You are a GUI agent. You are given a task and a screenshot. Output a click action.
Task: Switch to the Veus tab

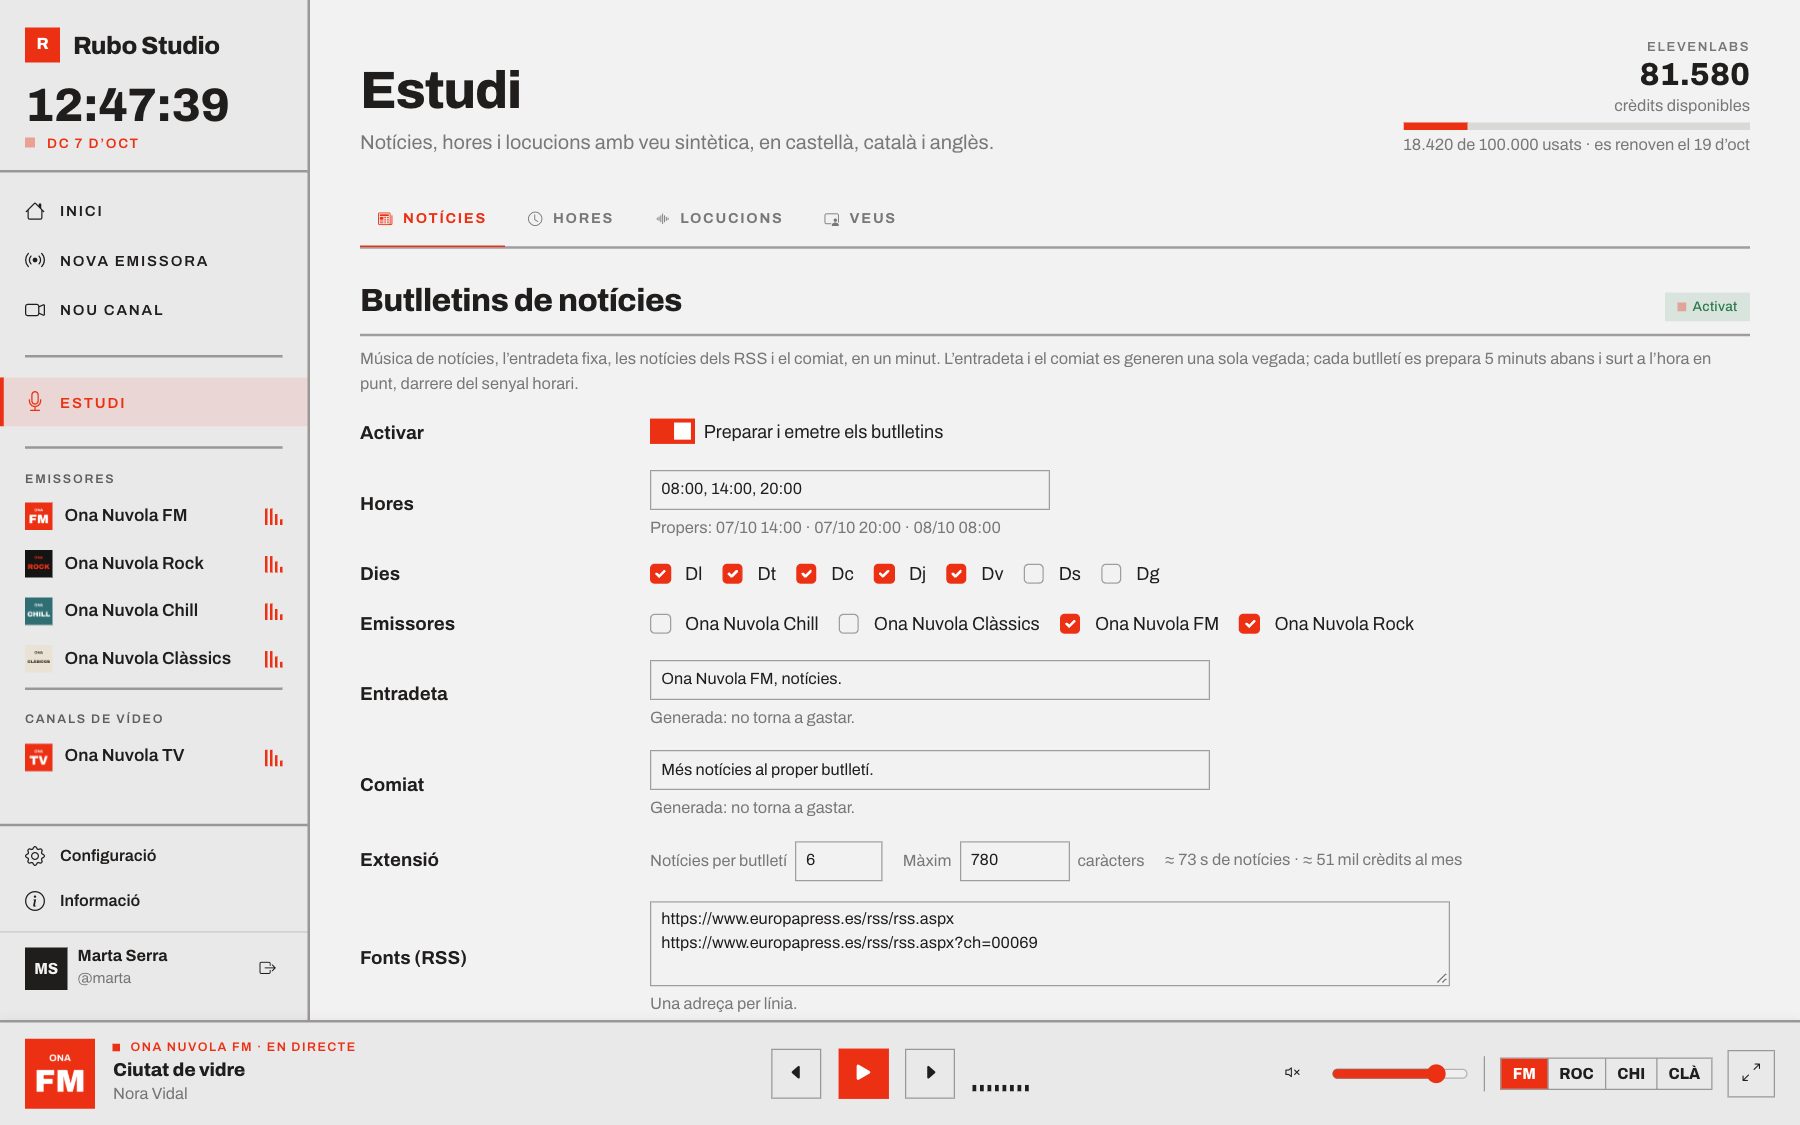pos(860,218)
